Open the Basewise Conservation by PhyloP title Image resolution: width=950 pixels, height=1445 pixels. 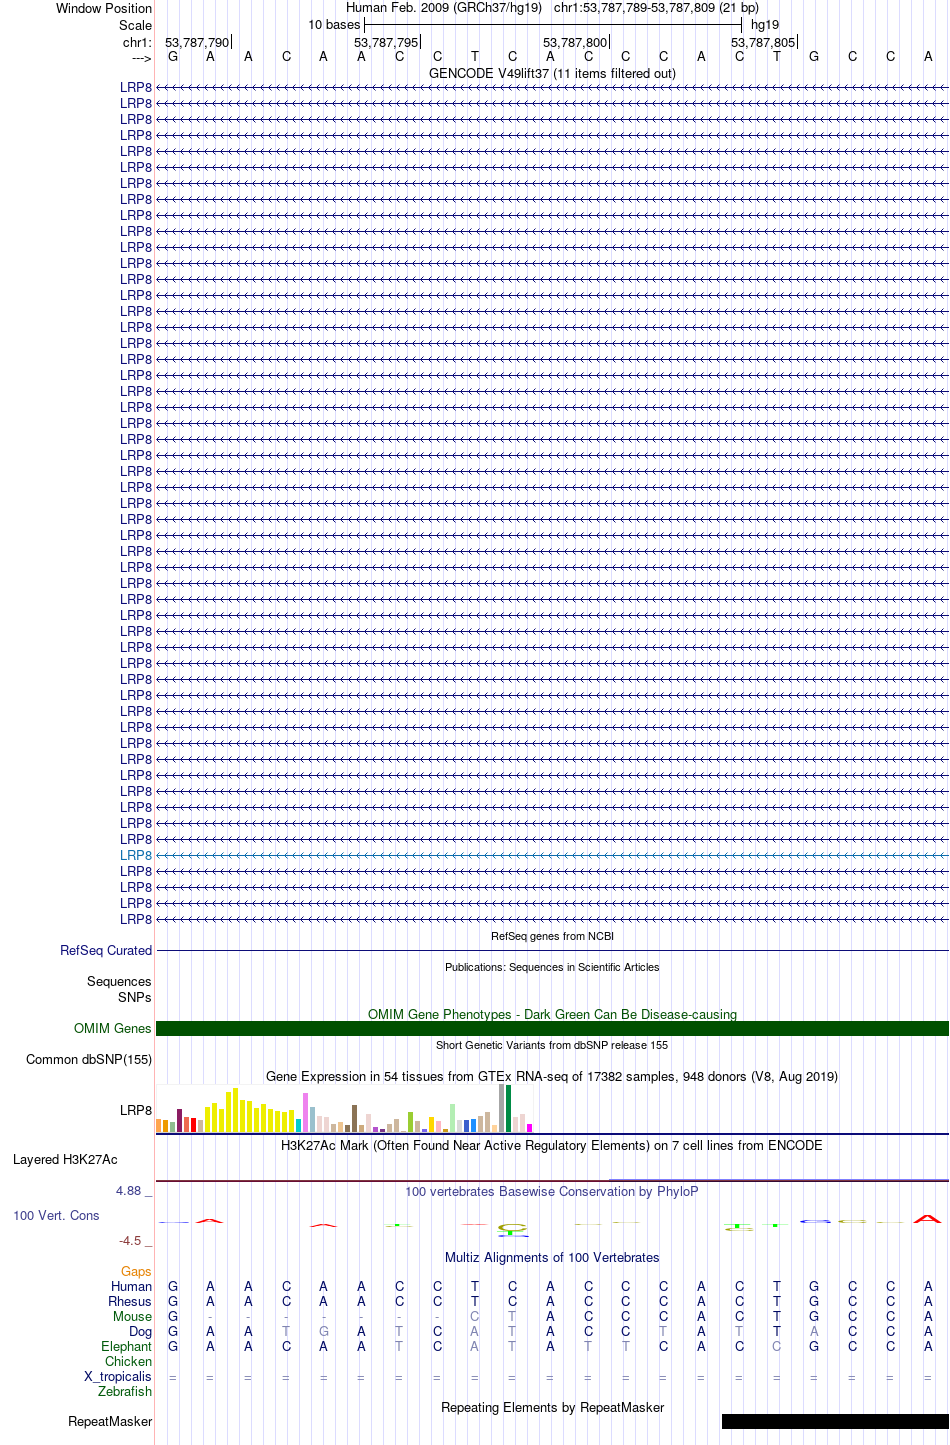[x=552, y=1191]
